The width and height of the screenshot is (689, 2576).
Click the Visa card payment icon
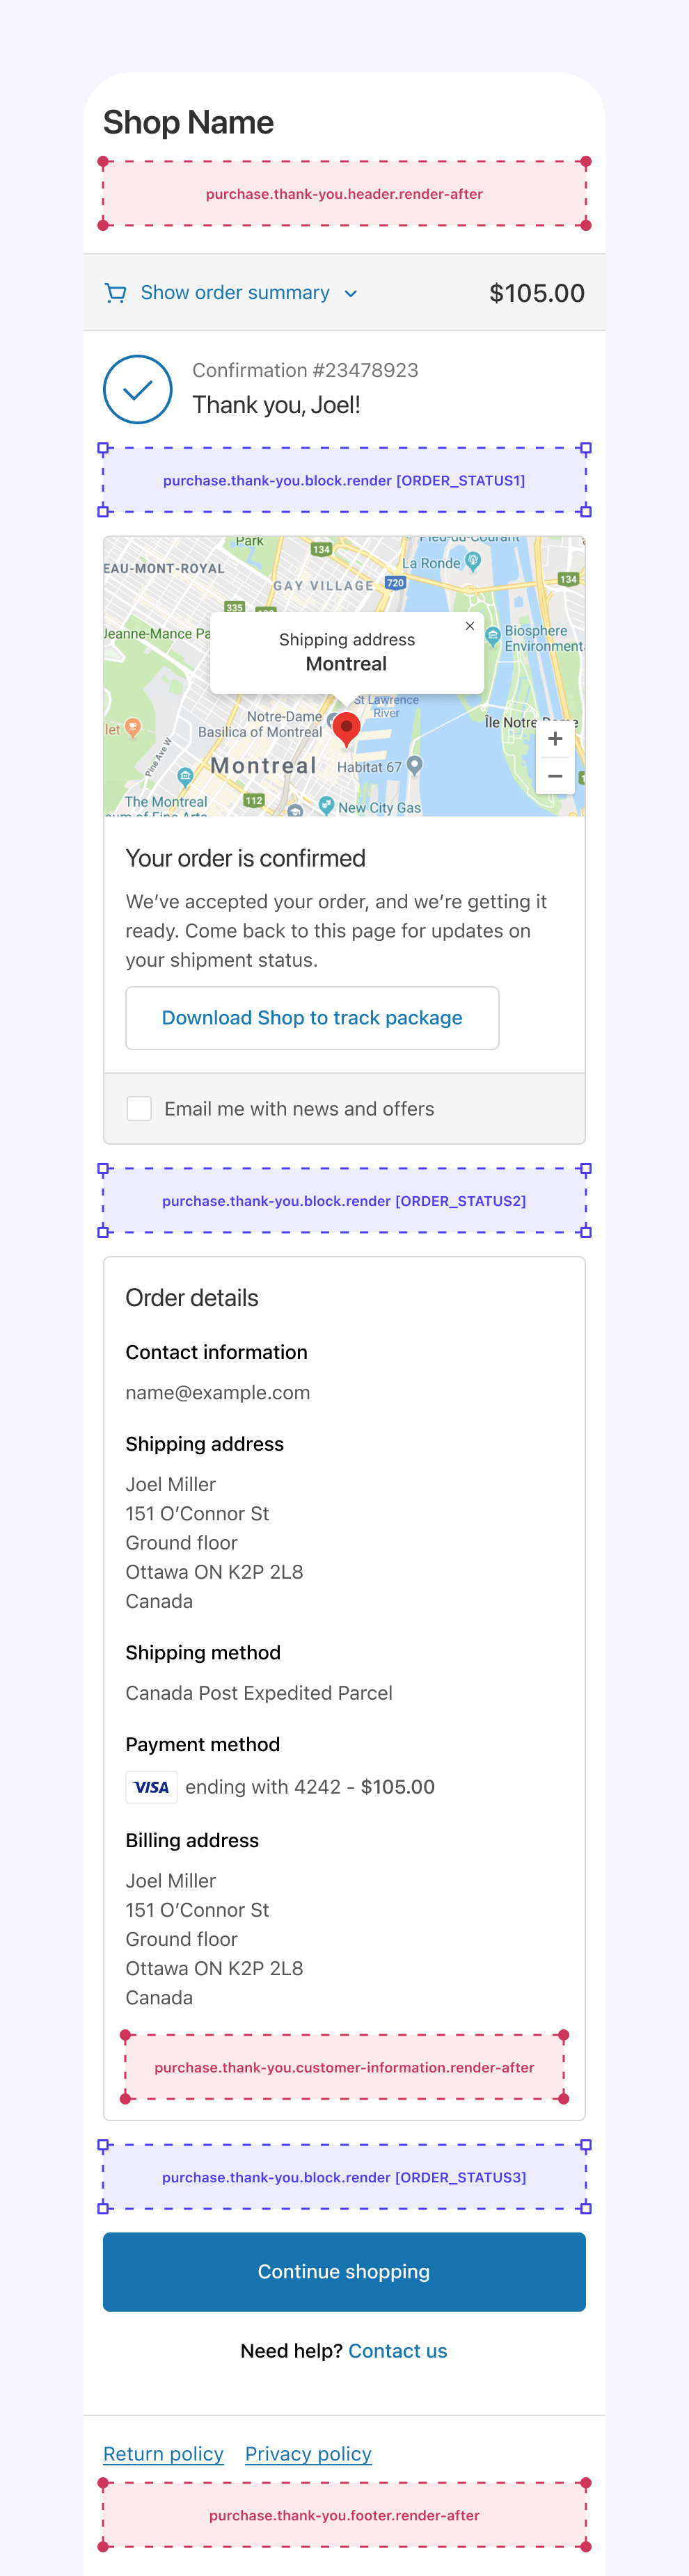pos(151,1787)
